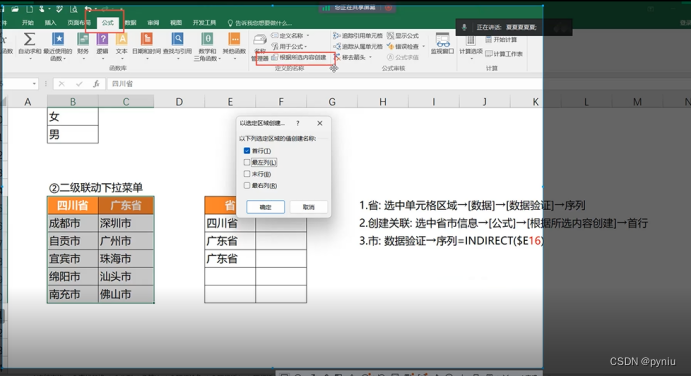Click Trace Dependents (追踪从属单元格)
Viewport: 692px width, 377px height.
[x=358, y=46]
